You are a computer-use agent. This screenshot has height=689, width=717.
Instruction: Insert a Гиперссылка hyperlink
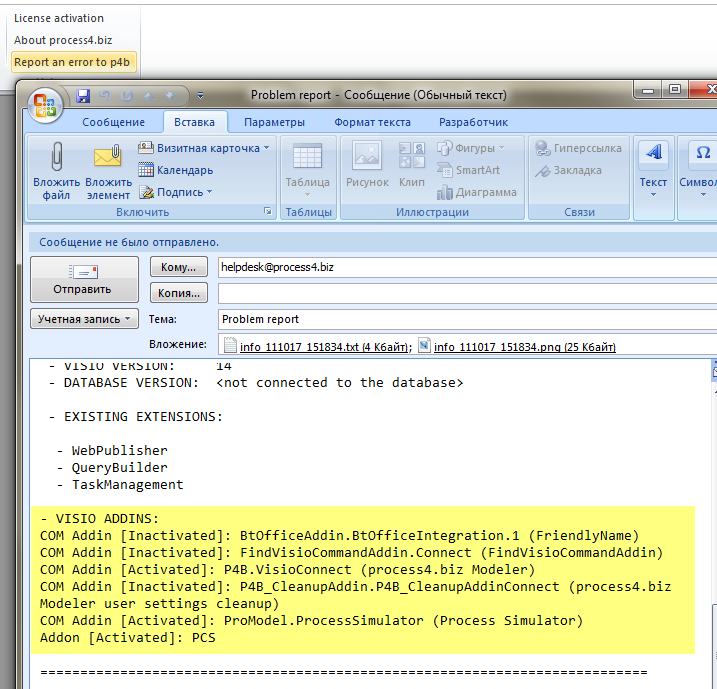coord(578,148)
